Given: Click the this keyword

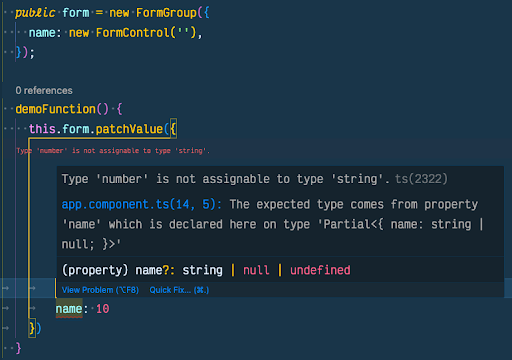Looking at the screenshot, I should coord(42,129).
